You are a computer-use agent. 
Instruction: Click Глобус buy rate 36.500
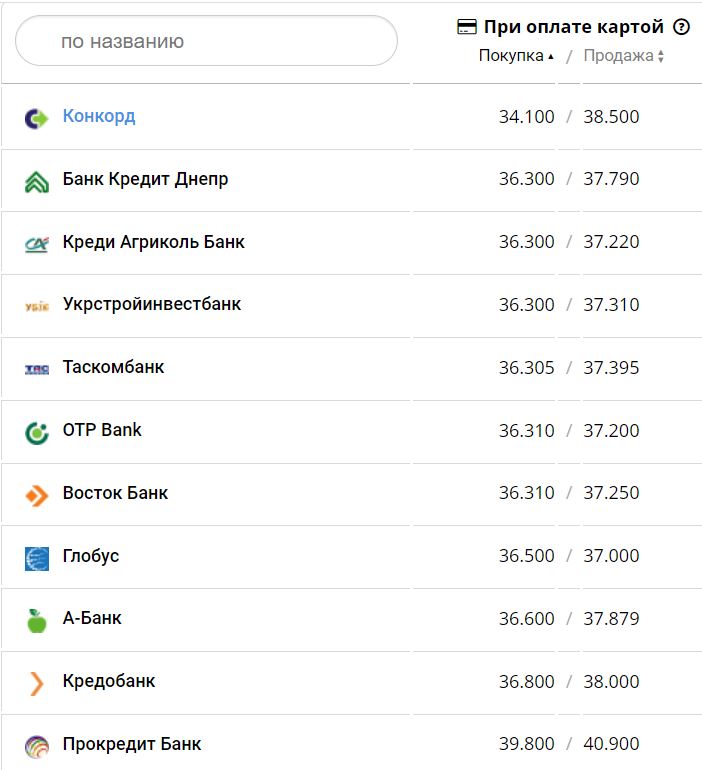tap(526, 556)
